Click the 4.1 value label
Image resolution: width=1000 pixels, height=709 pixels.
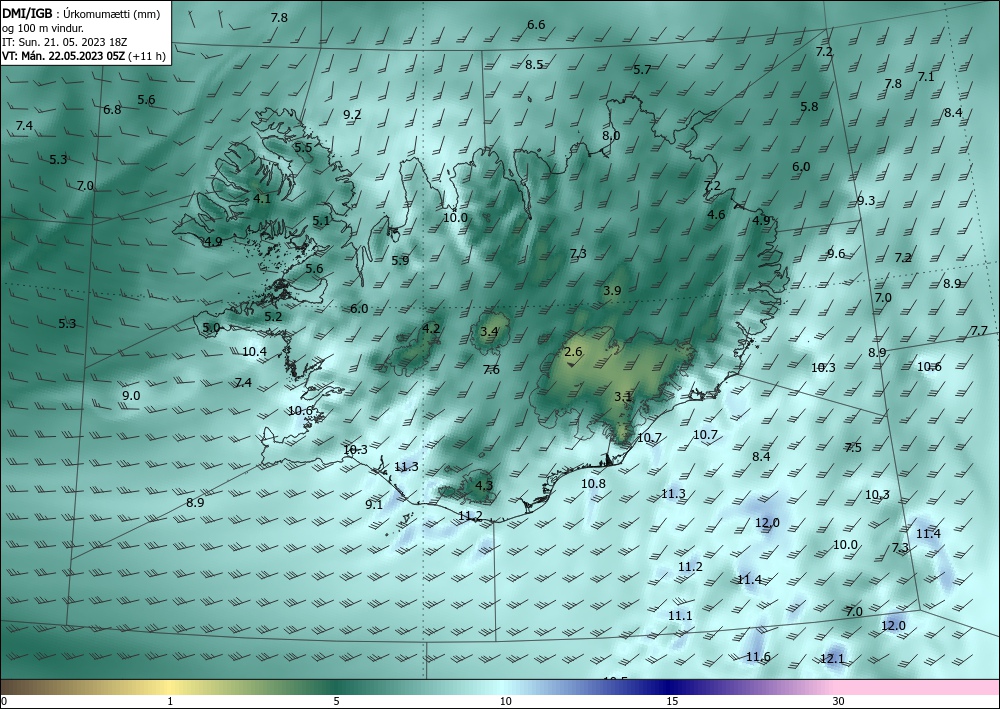(x=261, y=198)
